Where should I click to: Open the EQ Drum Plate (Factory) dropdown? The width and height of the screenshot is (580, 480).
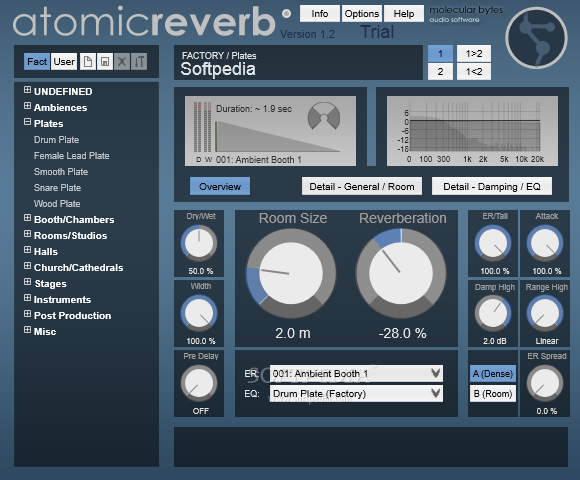(x=356, y=393)
